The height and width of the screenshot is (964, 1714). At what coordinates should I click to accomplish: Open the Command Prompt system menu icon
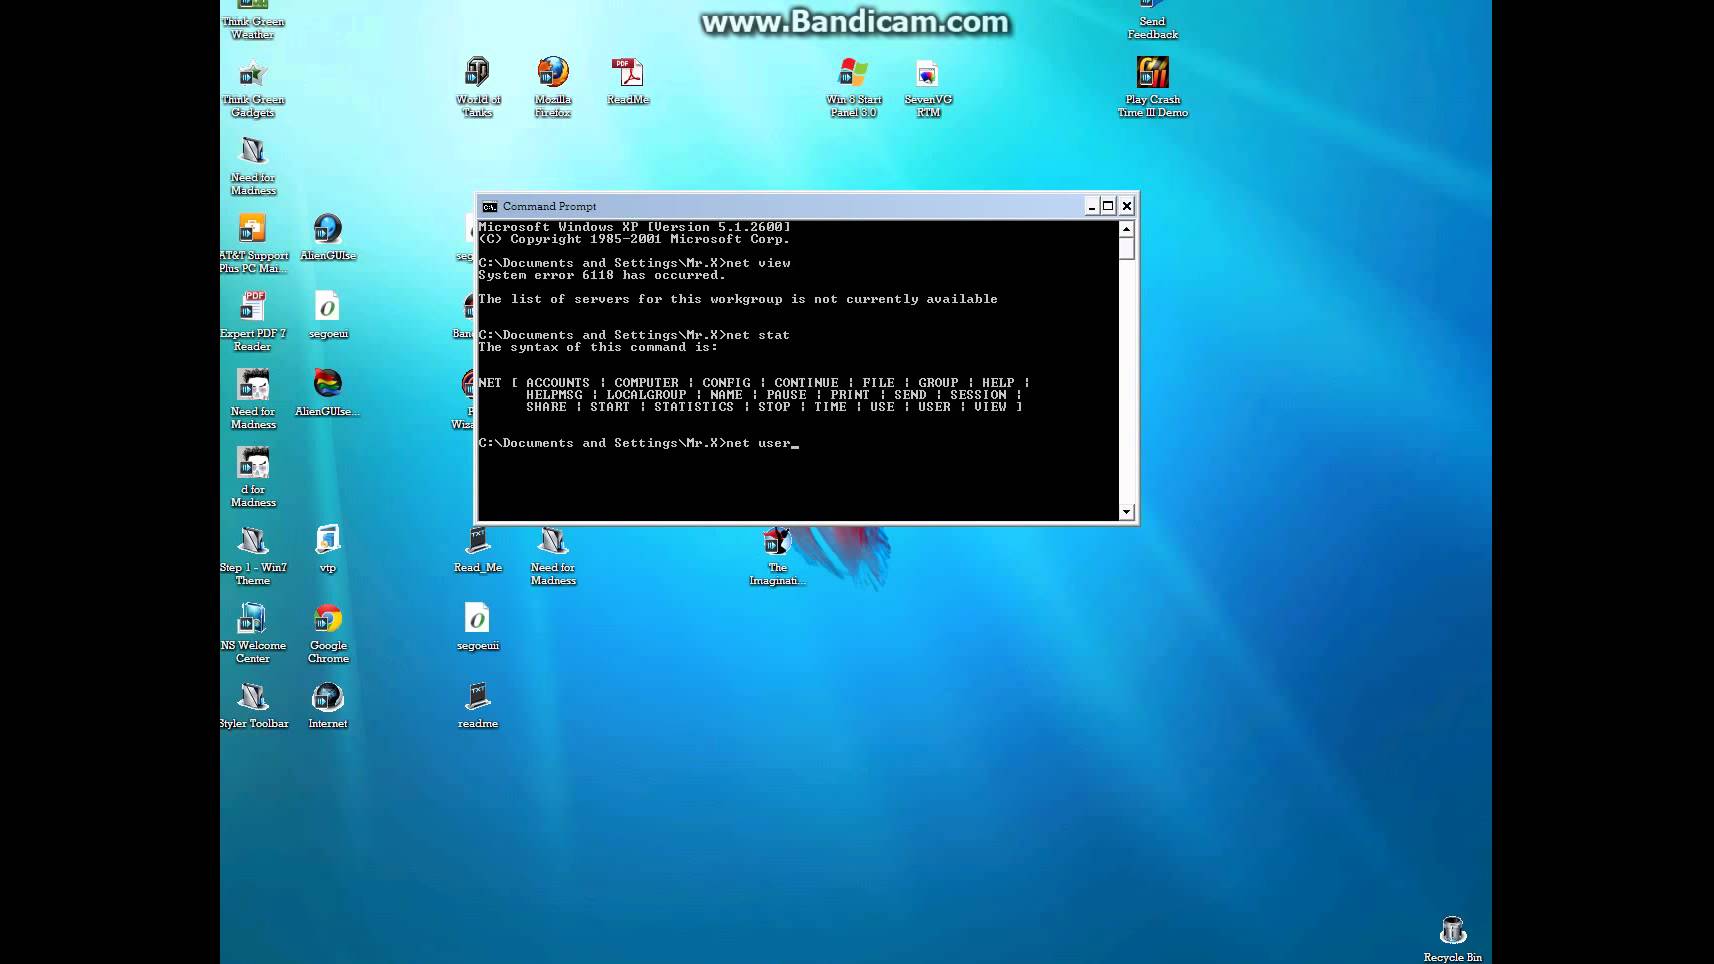(490, 206)
